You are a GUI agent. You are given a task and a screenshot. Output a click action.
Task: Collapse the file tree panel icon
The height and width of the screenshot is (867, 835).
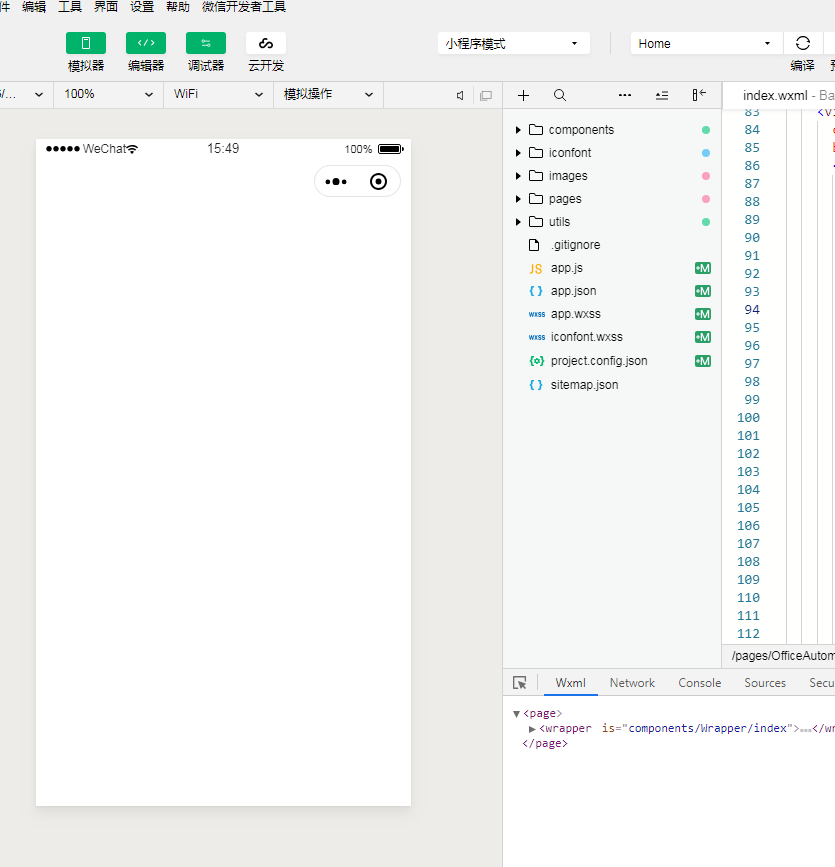pos(699,95)
